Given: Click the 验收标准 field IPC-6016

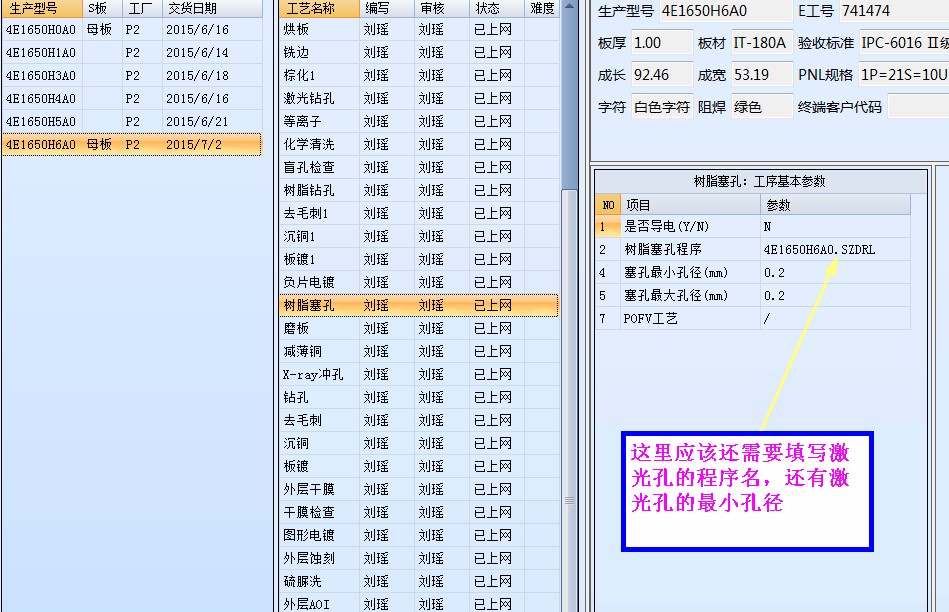Looking at the screenshot, I should [x=904, y=43].
